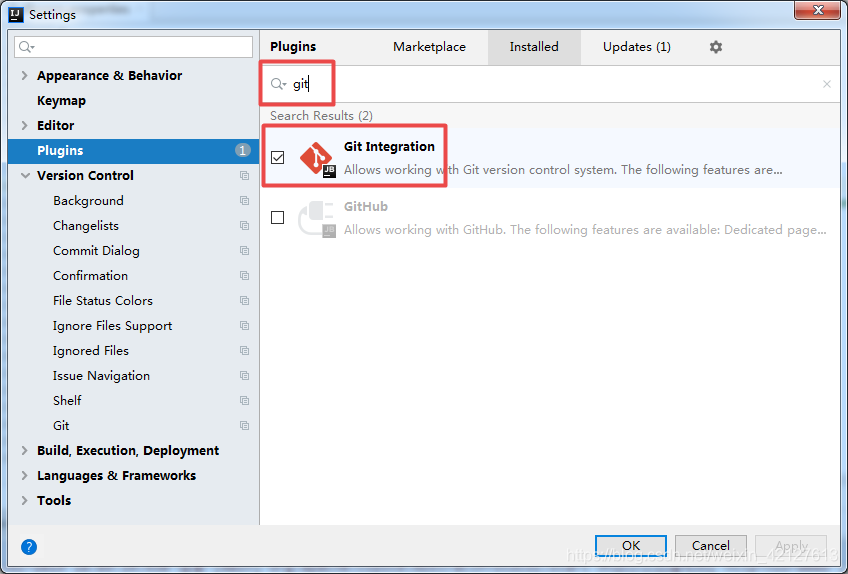Click the Apply button
The width and height of the screenshot is (848, 574).
tap(791, 546)
